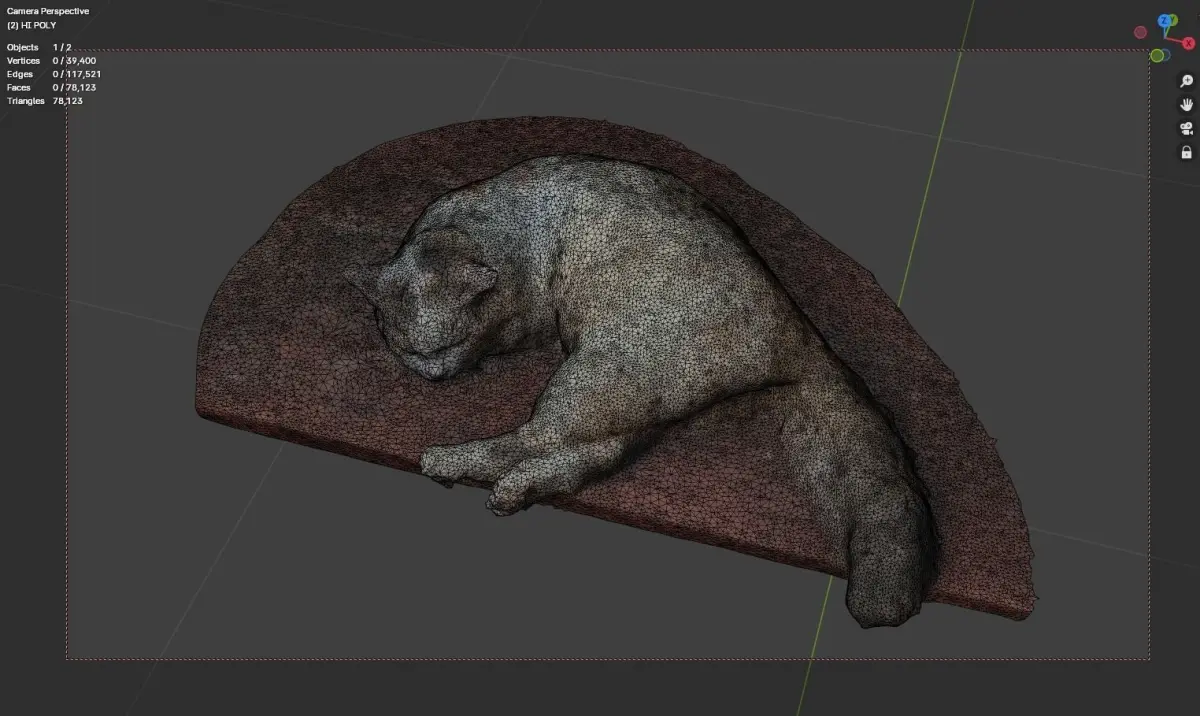The image size is (1200, 716).
Task: Click the green Y axis on the gizmo
Action: point(1175,20)
